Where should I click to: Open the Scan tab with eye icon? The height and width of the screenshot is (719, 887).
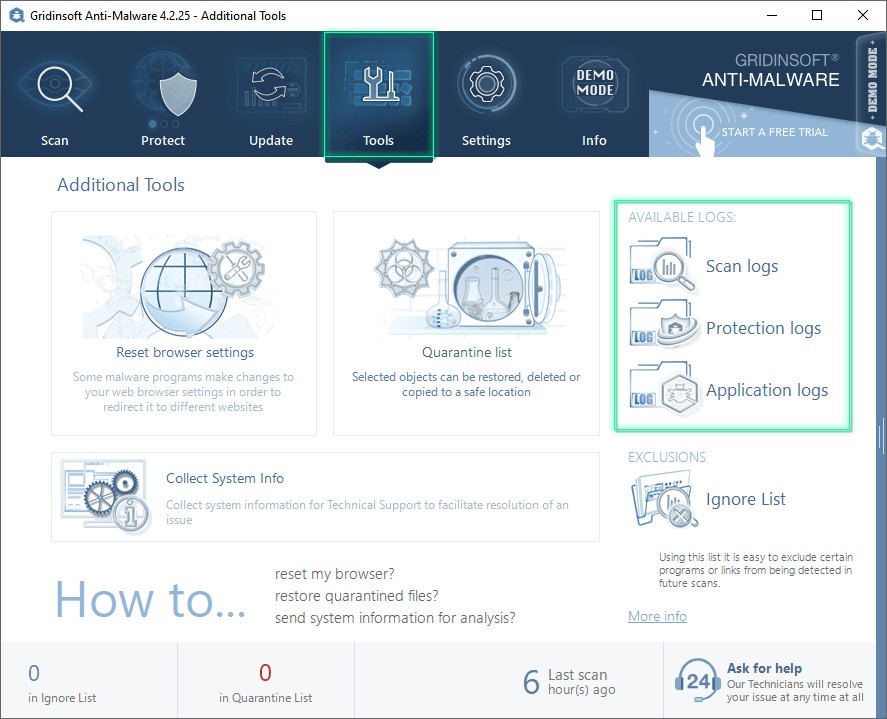point(55,96)
